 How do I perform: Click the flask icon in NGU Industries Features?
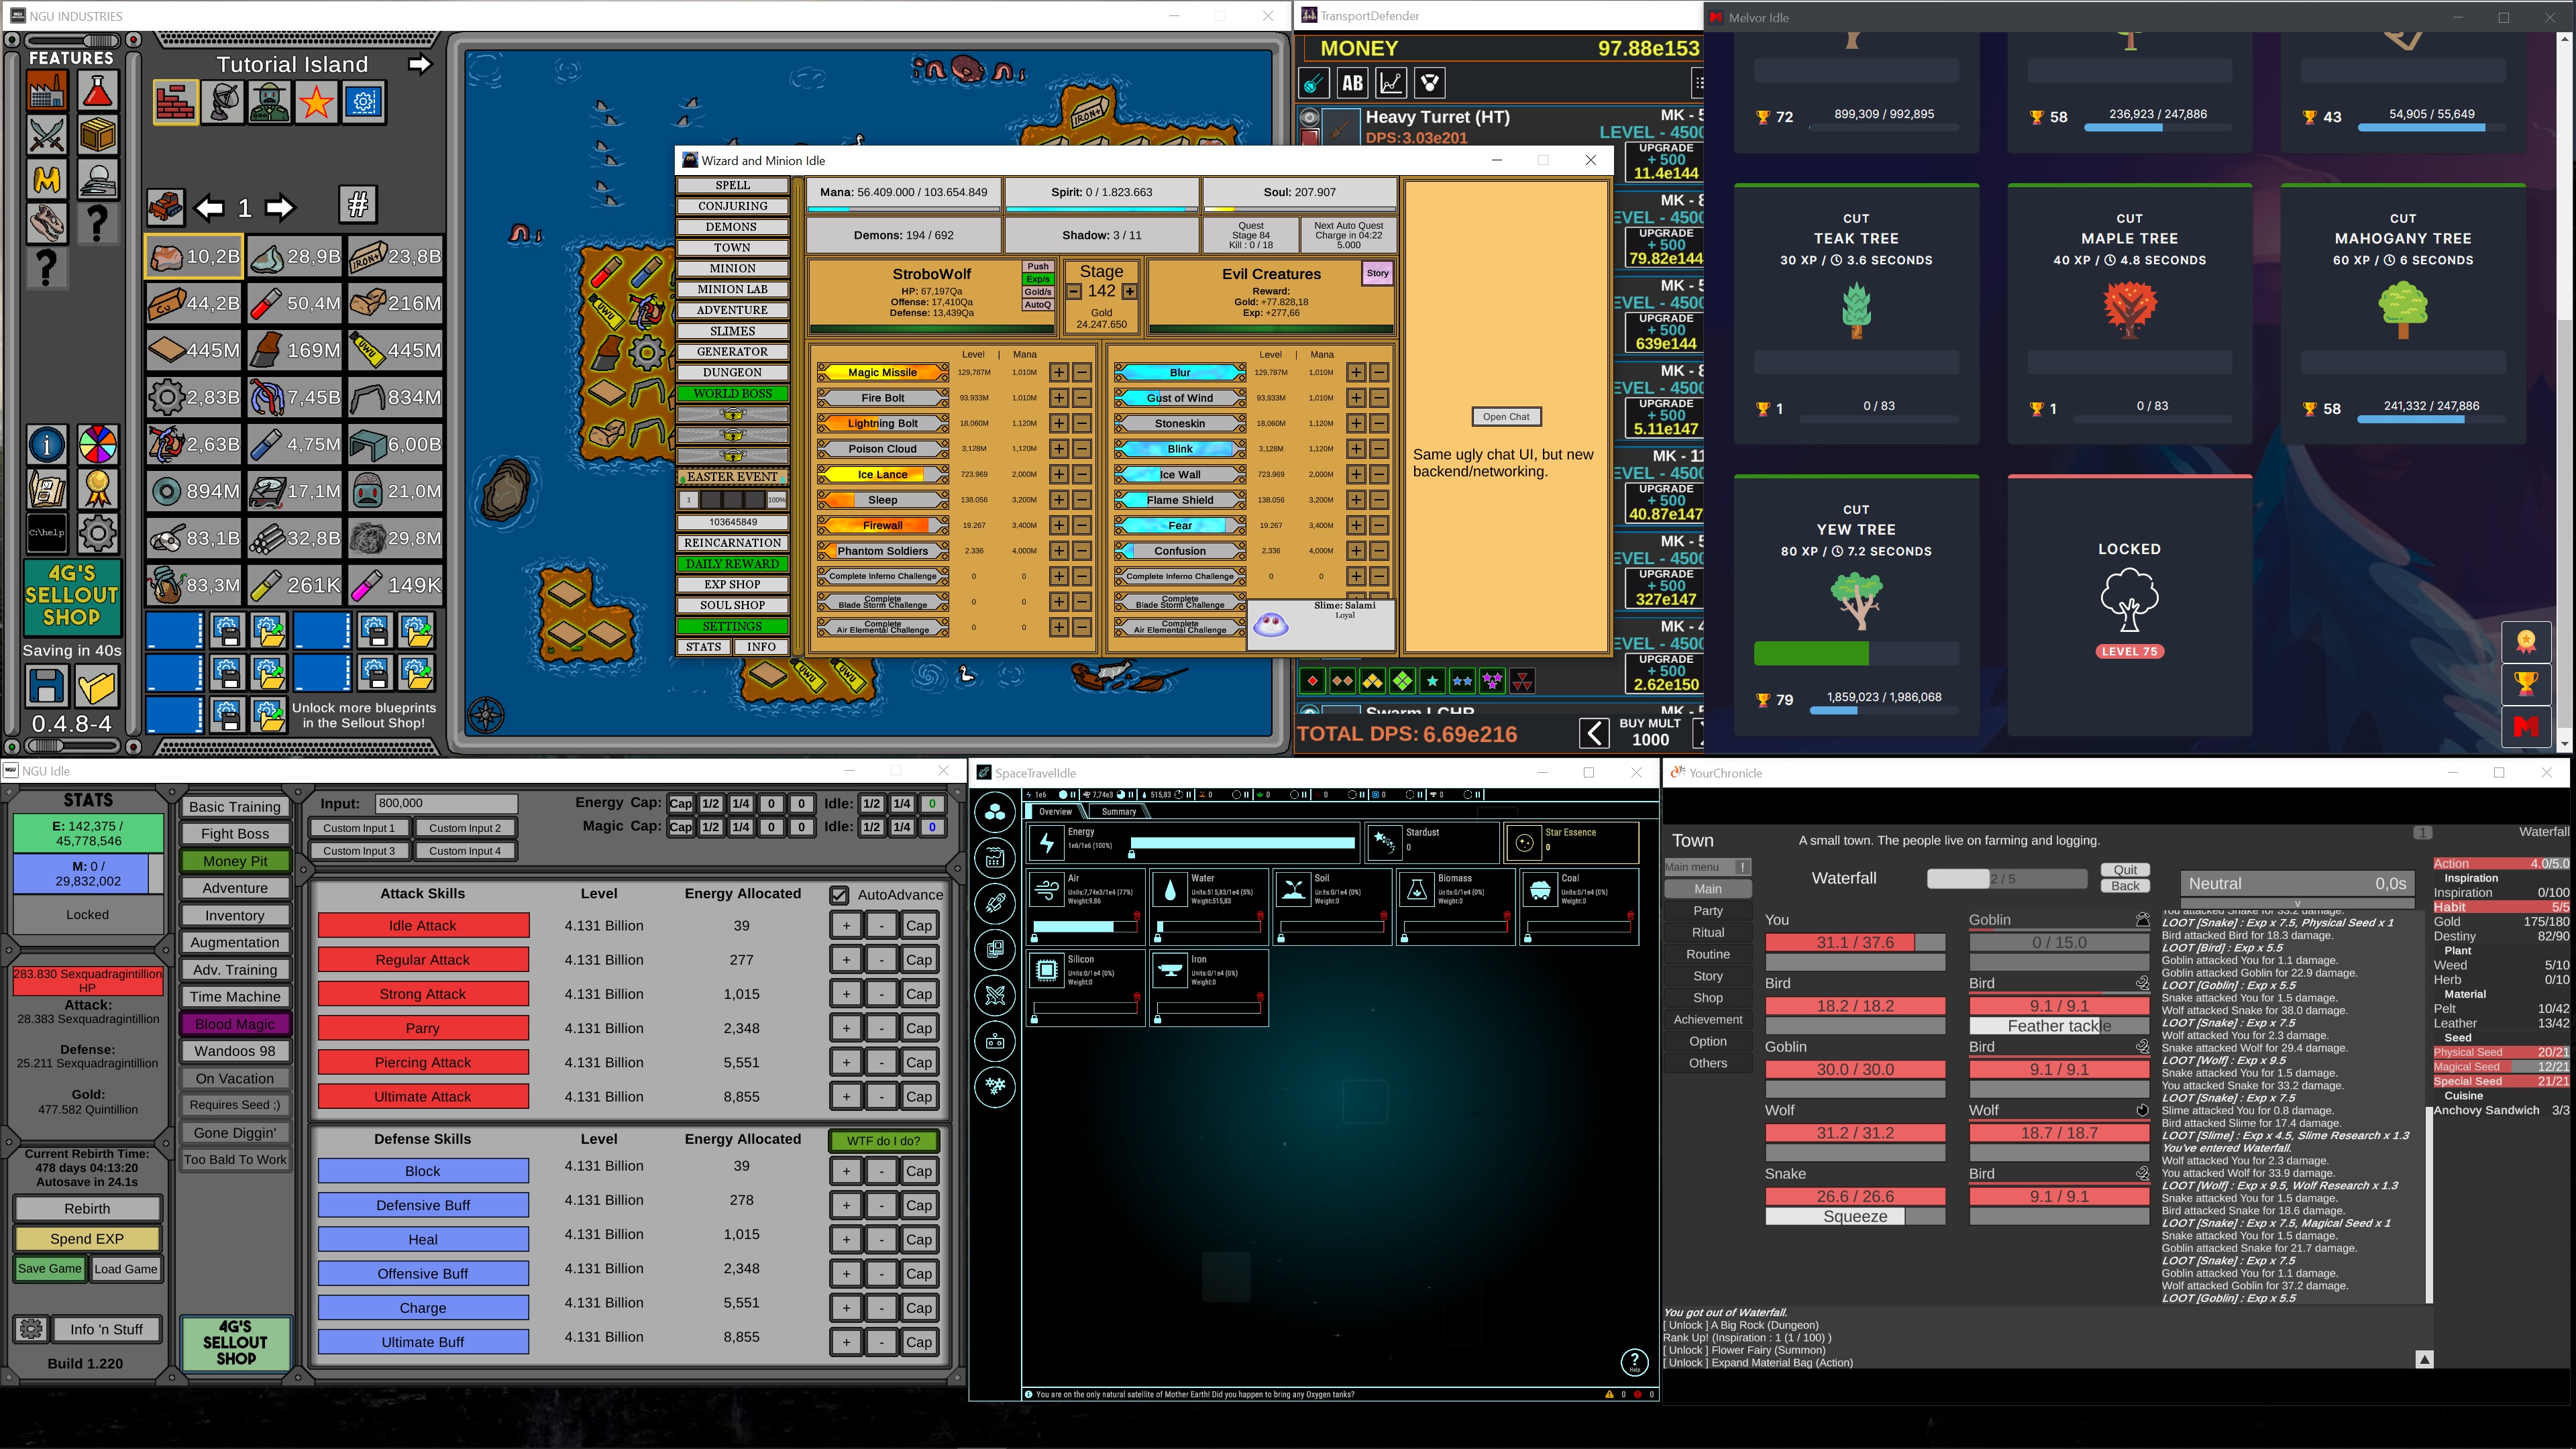97,92
